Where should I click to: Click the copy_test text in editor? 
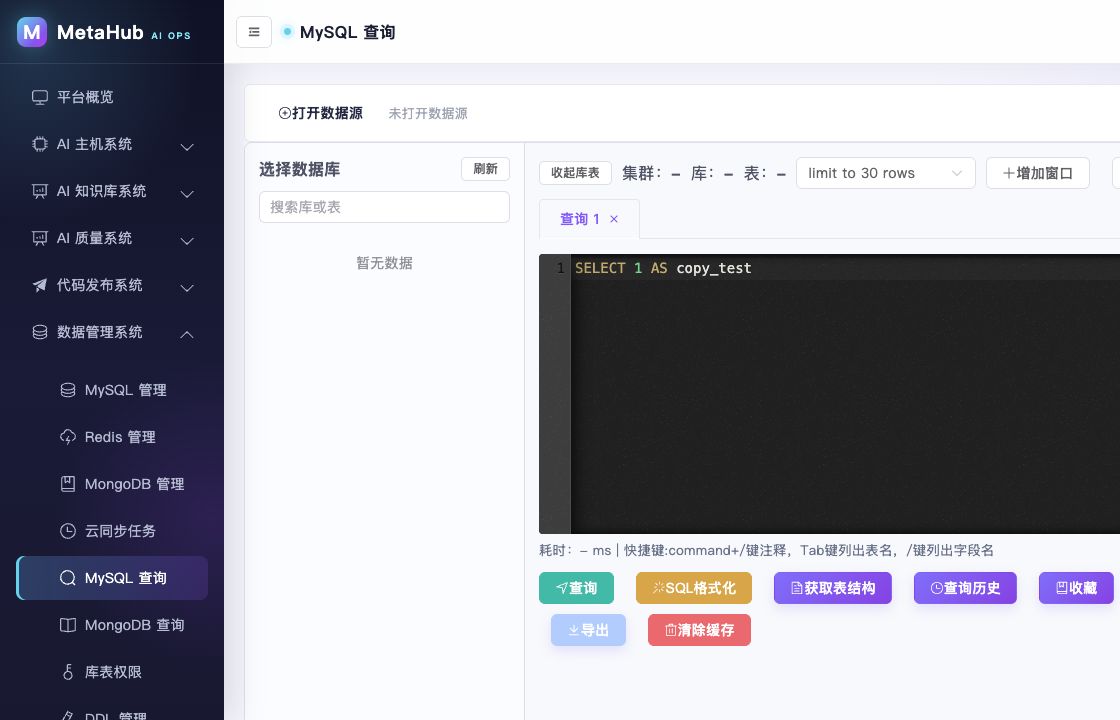[x=714, y=268]
